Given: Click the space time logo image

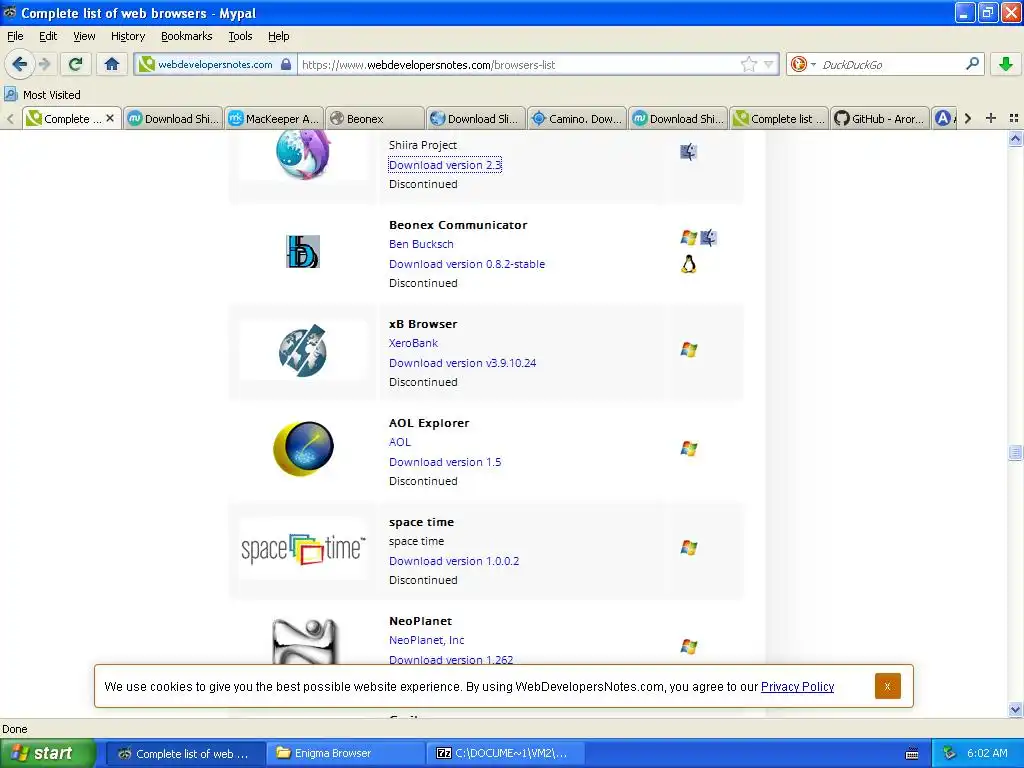Looking at the screenshot, I should tap(303, 549).
